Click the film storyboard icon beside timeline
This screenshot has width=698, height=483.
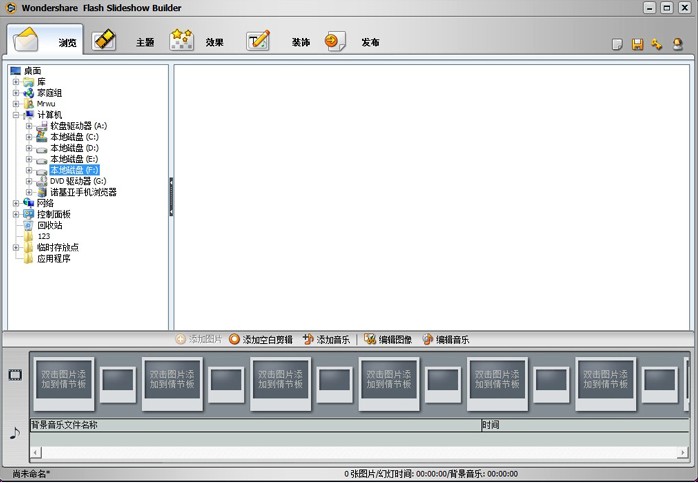[15, 376]
